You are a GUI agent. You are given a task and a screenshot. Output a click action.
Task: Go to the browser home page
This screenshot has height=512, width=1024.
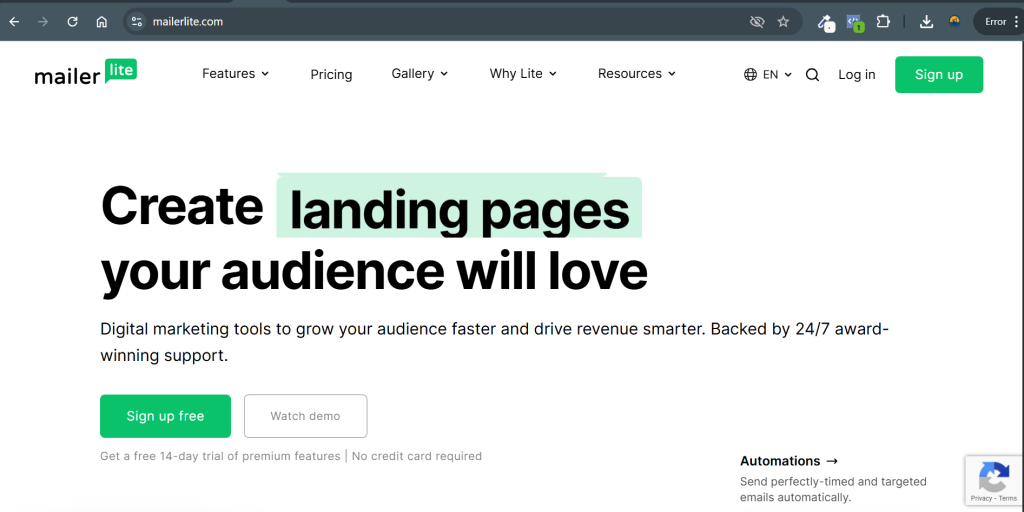coord(101,22)
